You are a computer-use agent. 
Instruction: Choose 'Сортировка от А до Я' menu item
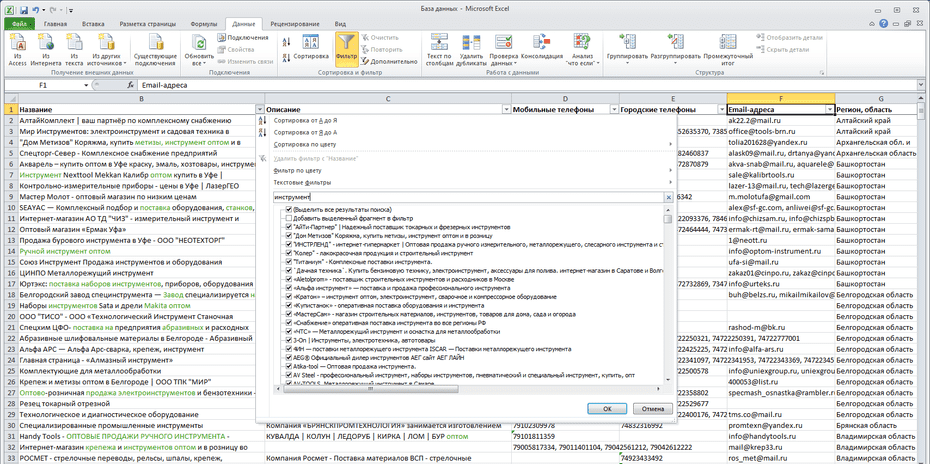[x=305, y=120]
